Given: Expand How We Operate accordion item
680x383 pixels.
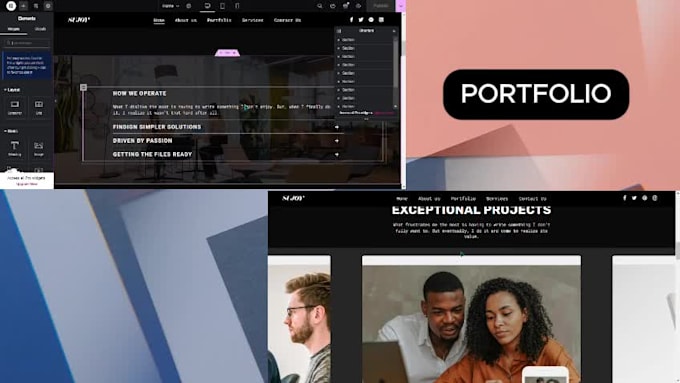Looking at the screenshot, I should [139, 93].
